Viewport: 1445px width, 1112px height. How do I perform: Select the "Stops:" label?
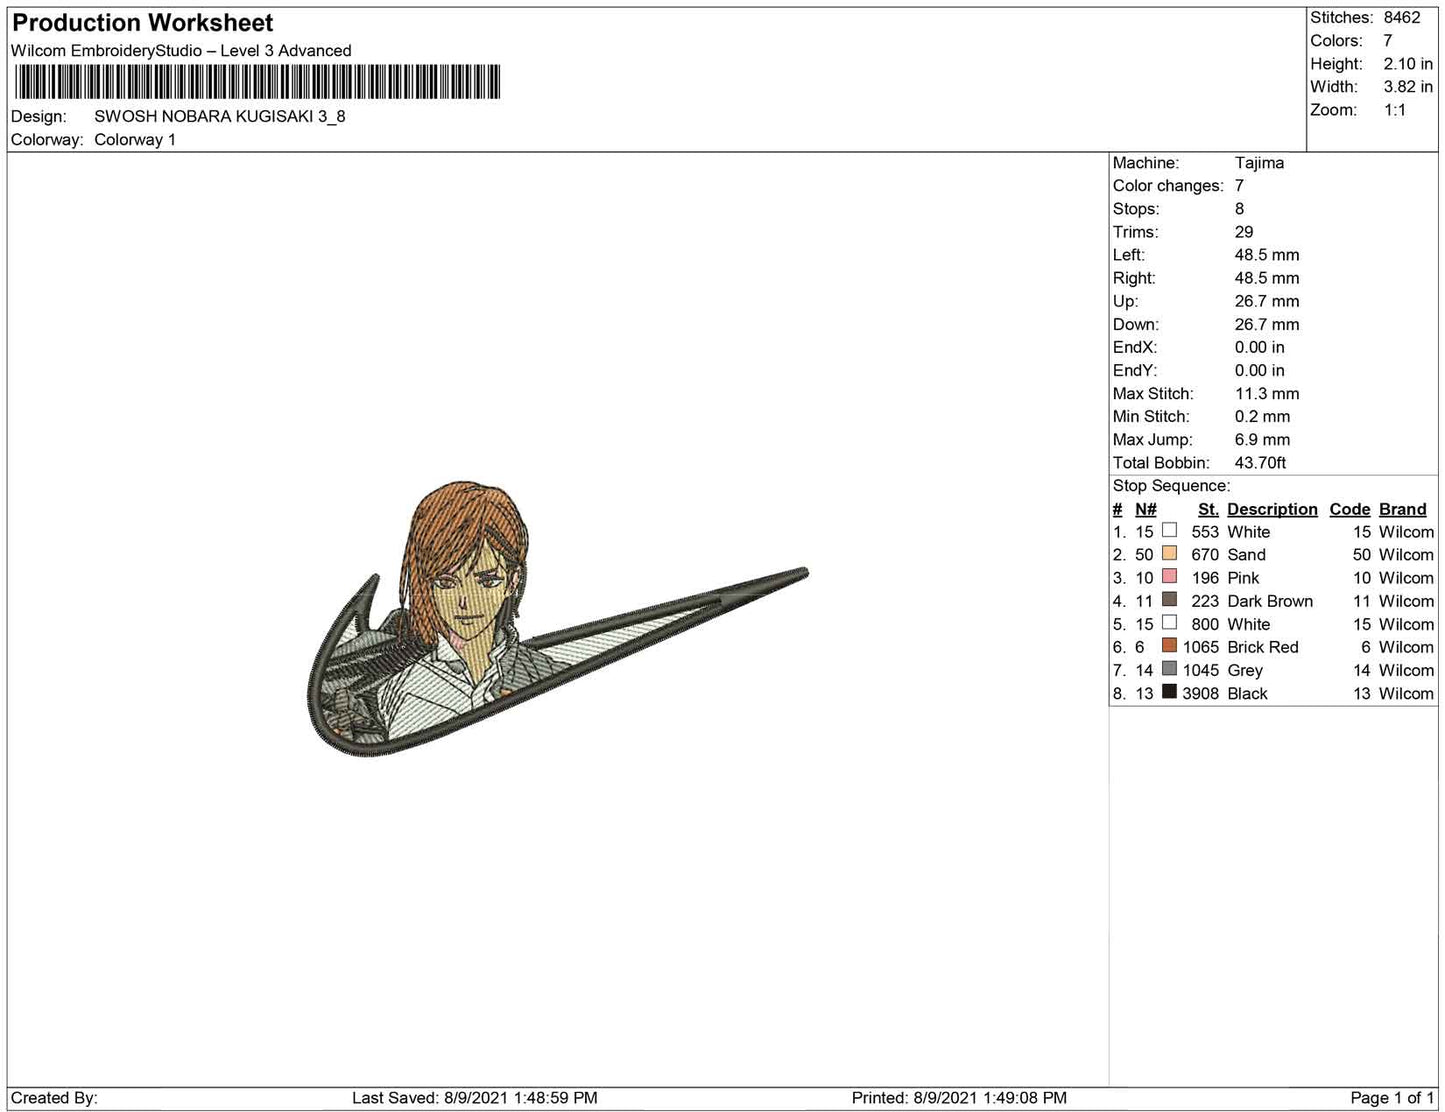1136,209
